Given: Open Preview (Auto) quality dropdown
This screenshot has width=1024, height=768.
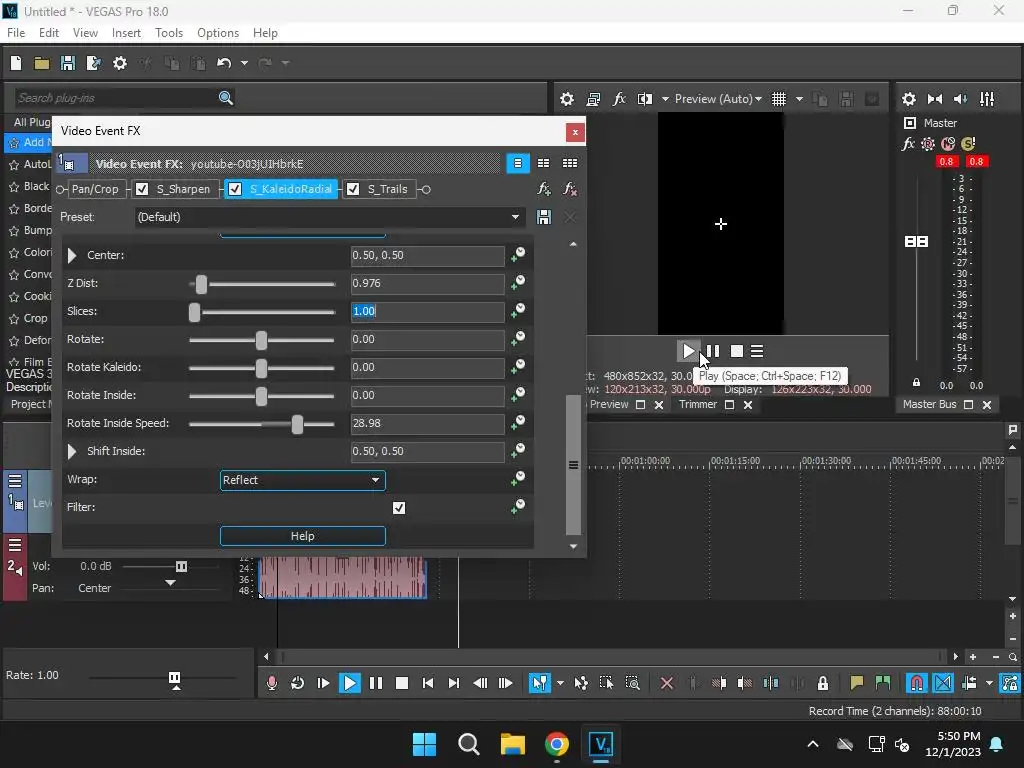Looking at the screenshot, I should (x=718, y=99).
